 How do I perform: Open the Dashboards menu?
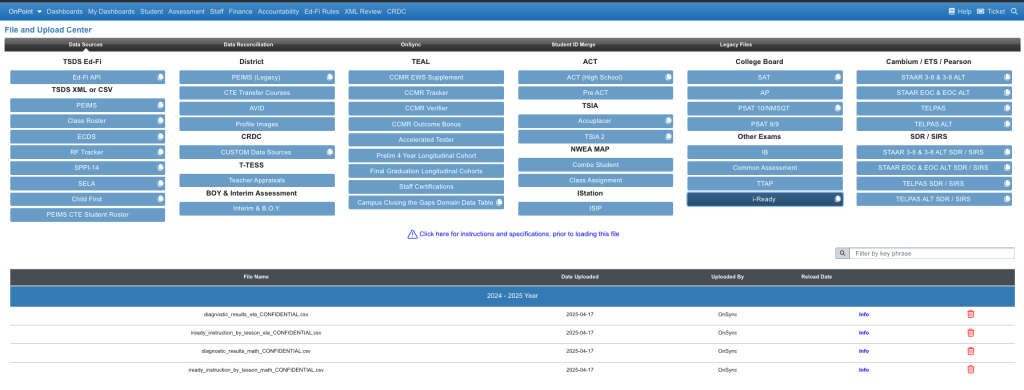click(65, 12)
